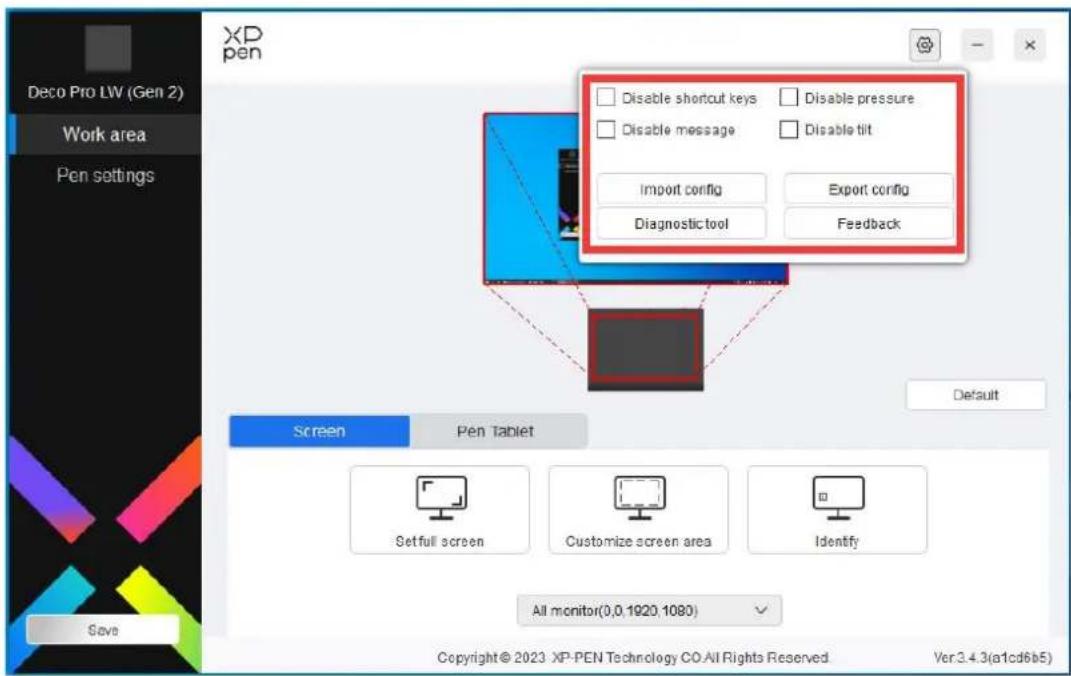Click the XP-Pen logo
Screen dimensions: 1071x676
pyautogui.click(x=242, y=44)
